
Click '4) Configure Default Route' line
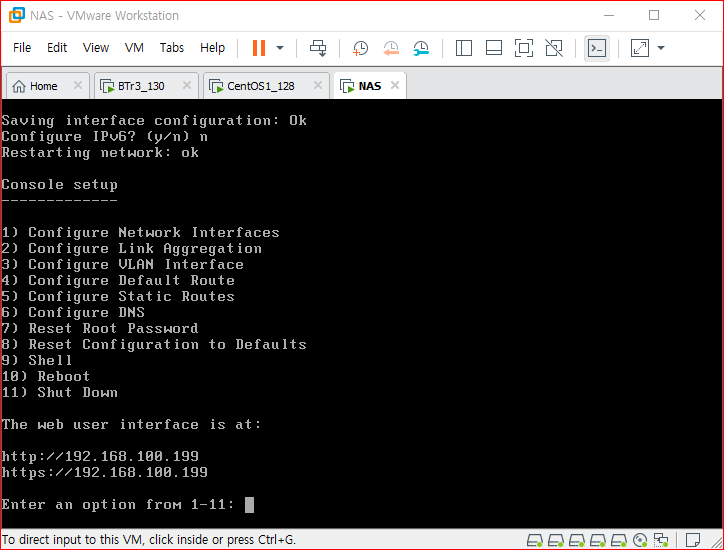coord(118,280)
